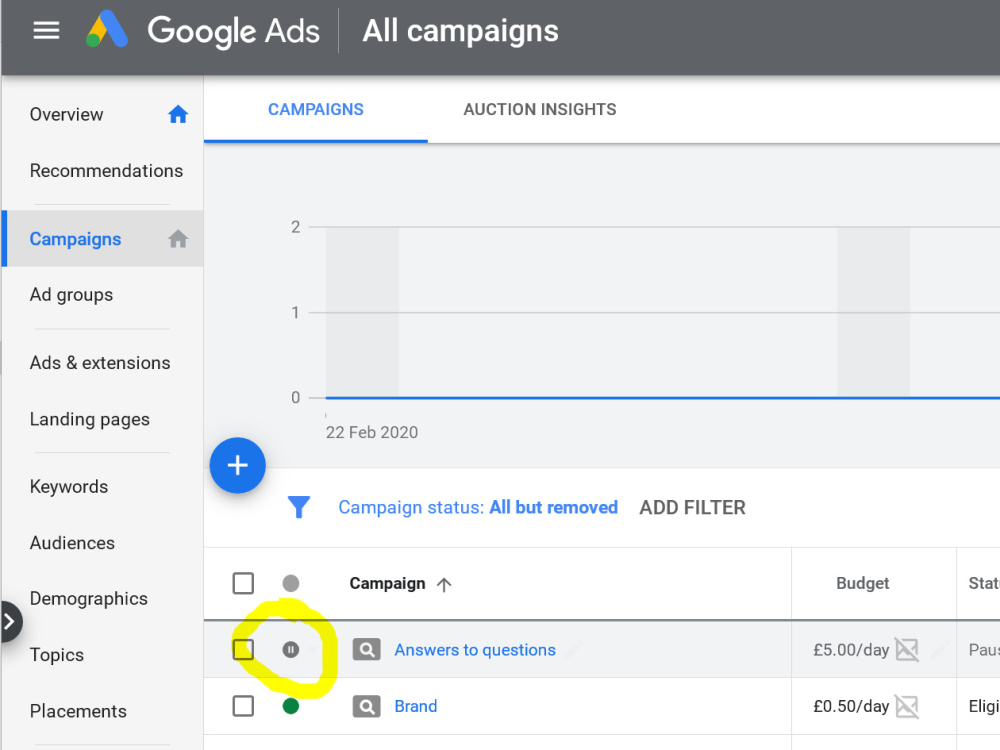Expand the collapsed side panel arrow
Screen dimensions: 1000x750
[10, 621]
